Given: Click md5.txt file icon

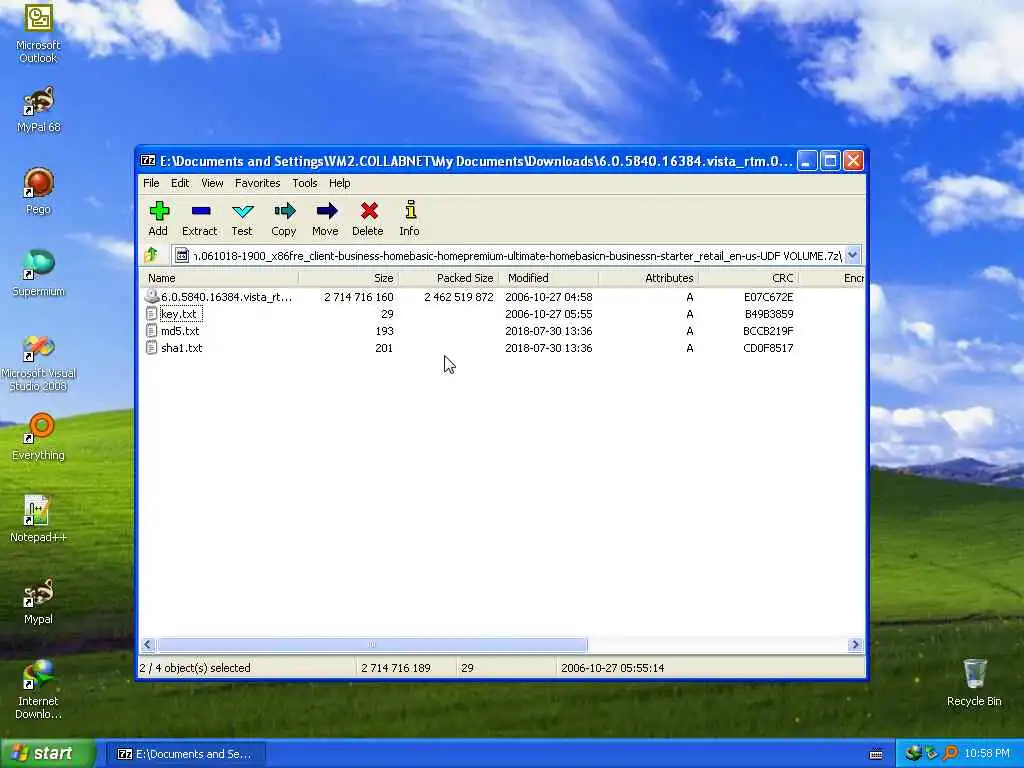Looking at the screenshot, I should click(152, 331).
